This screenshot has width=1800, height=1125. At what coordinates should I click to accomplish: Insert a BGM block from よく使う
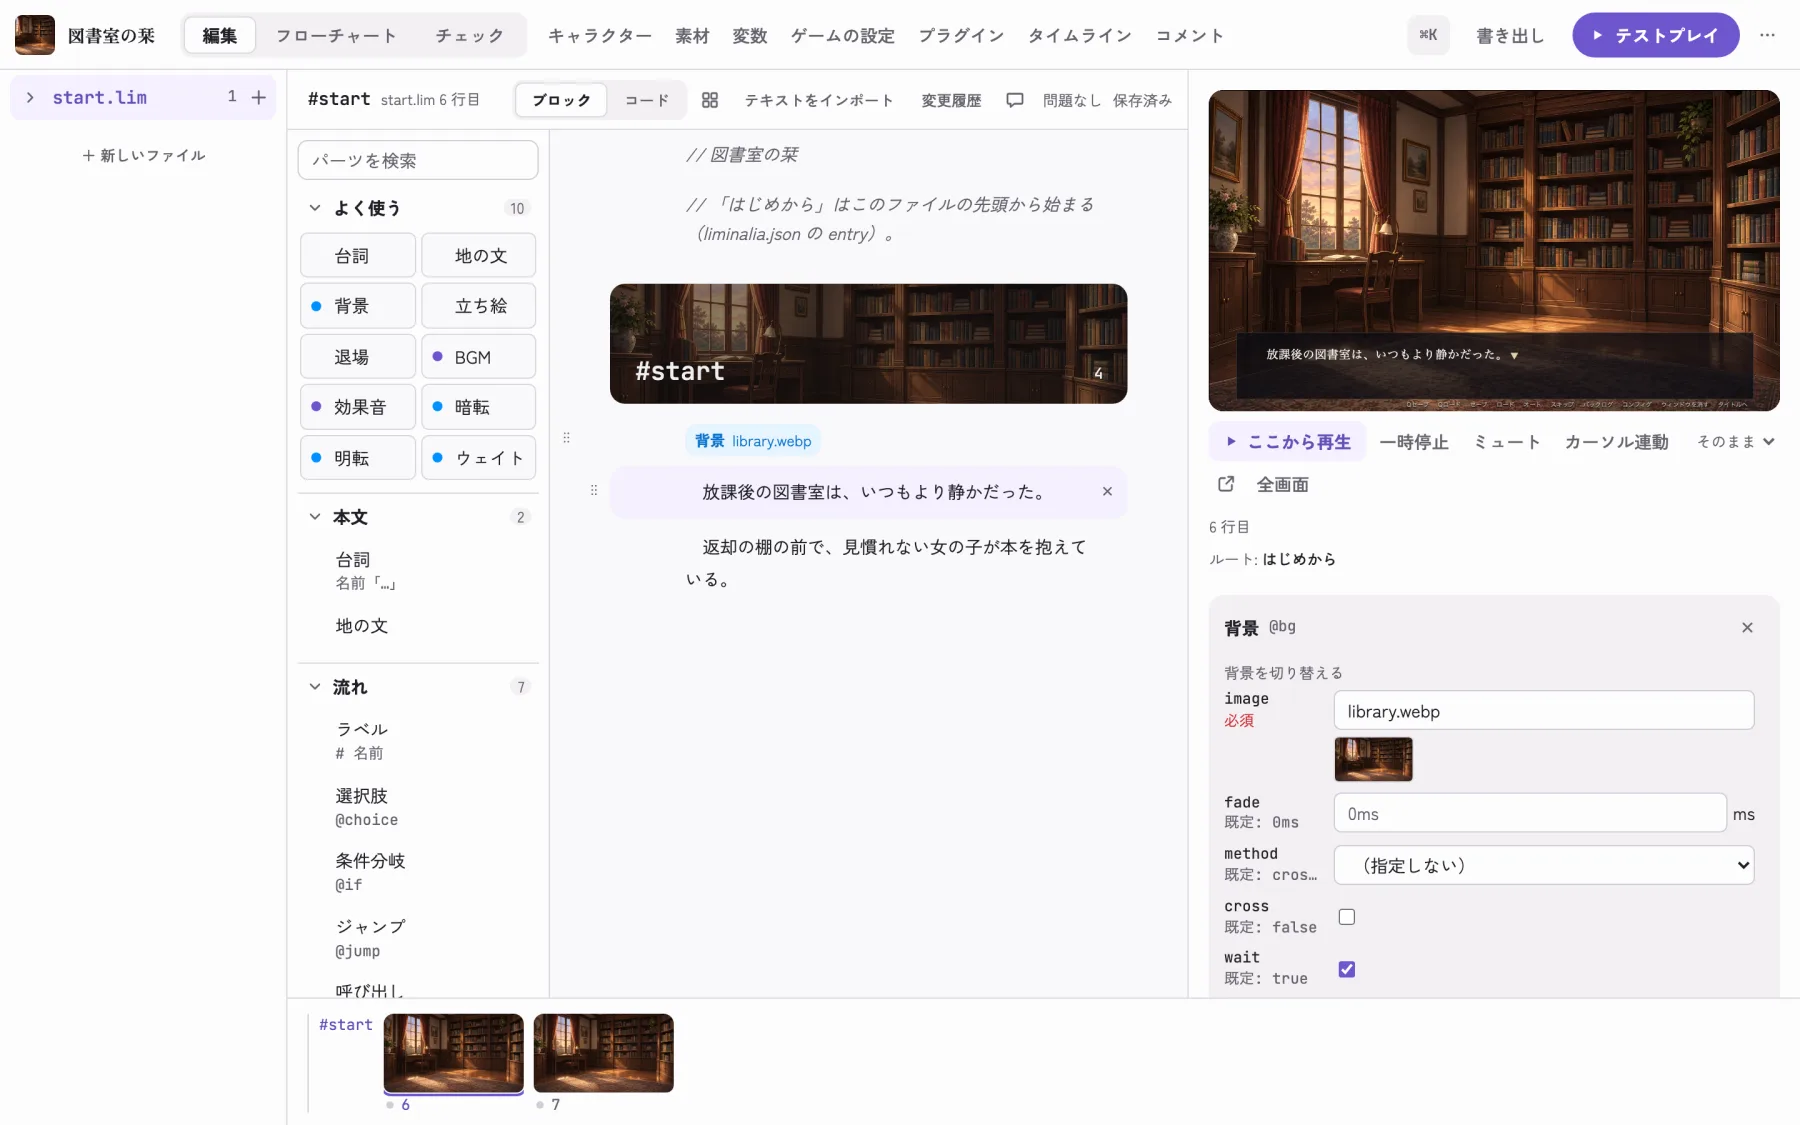[x=478, y=357]
